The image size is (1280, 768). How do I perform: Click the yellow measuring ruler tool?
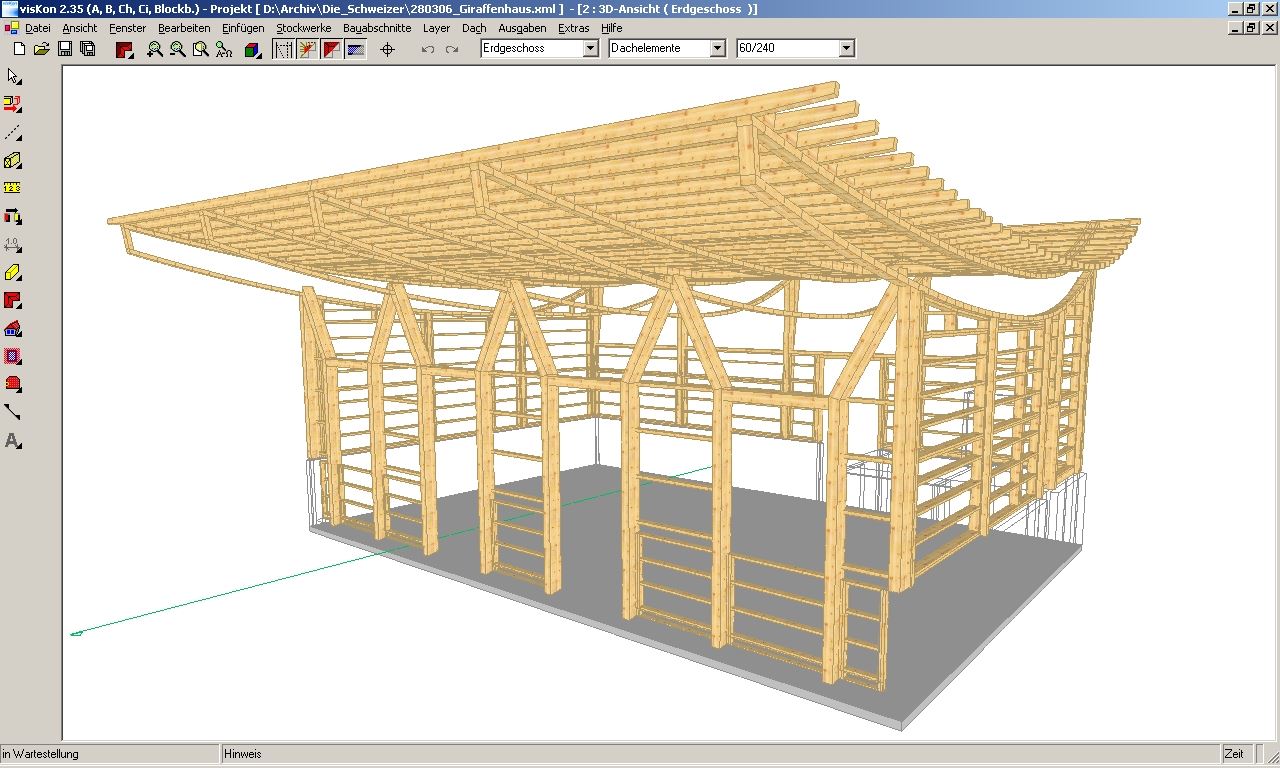click(x=13, y=188)
